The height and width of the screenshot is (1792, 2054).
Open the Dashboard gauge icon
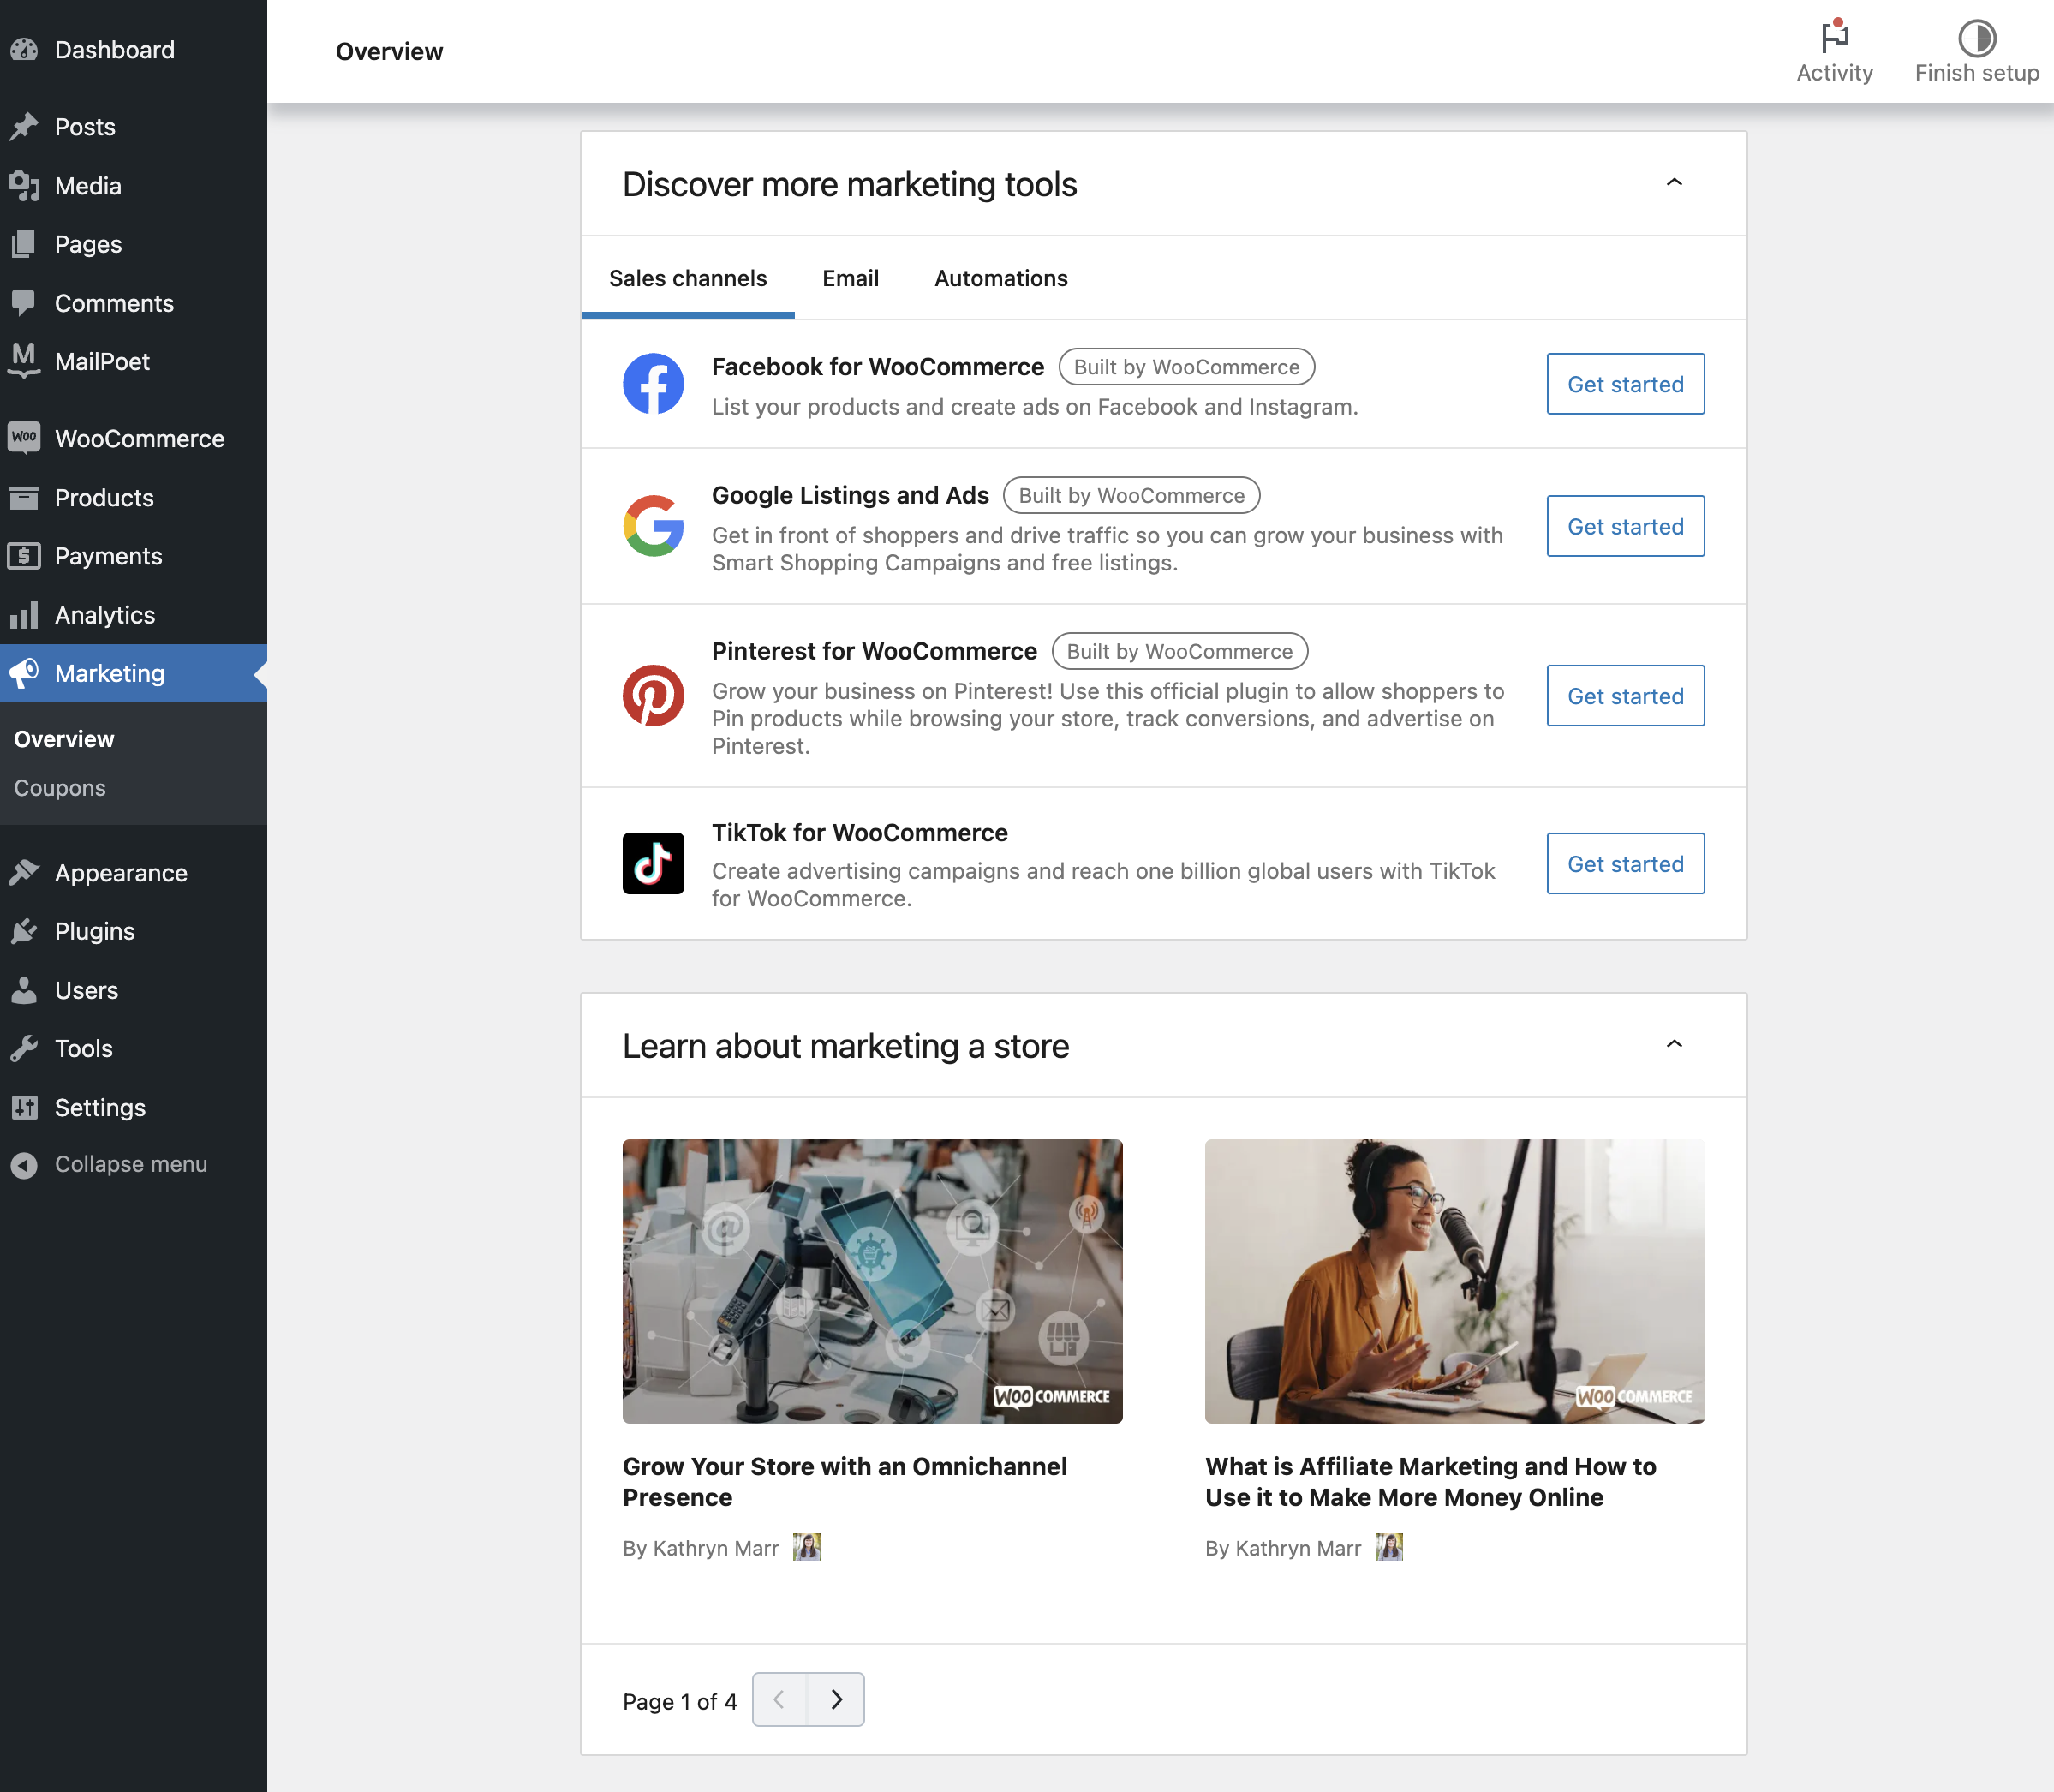[24, 49]
